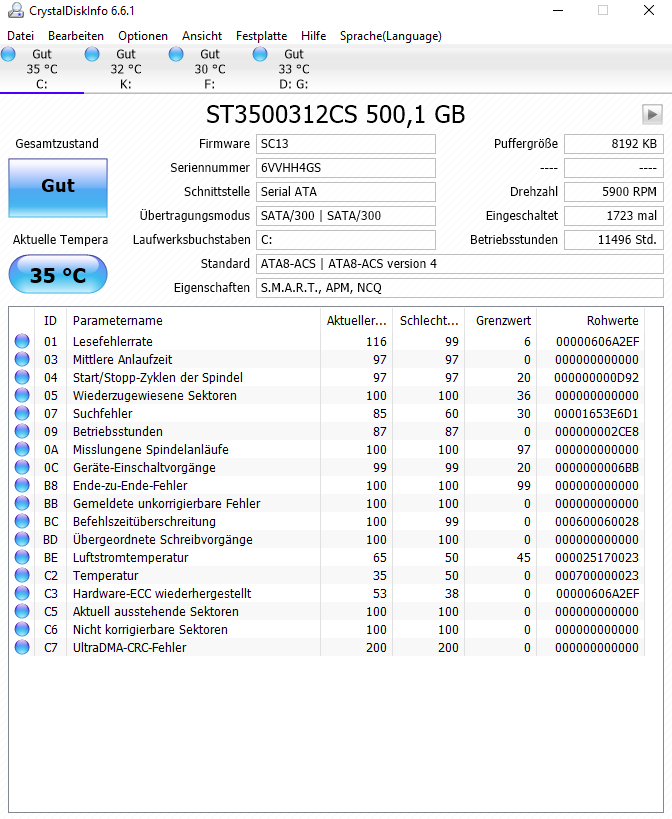The height and width of the screenshot is (819, 672).
Task: Click the Parametername column header
Action: [193, 321]
